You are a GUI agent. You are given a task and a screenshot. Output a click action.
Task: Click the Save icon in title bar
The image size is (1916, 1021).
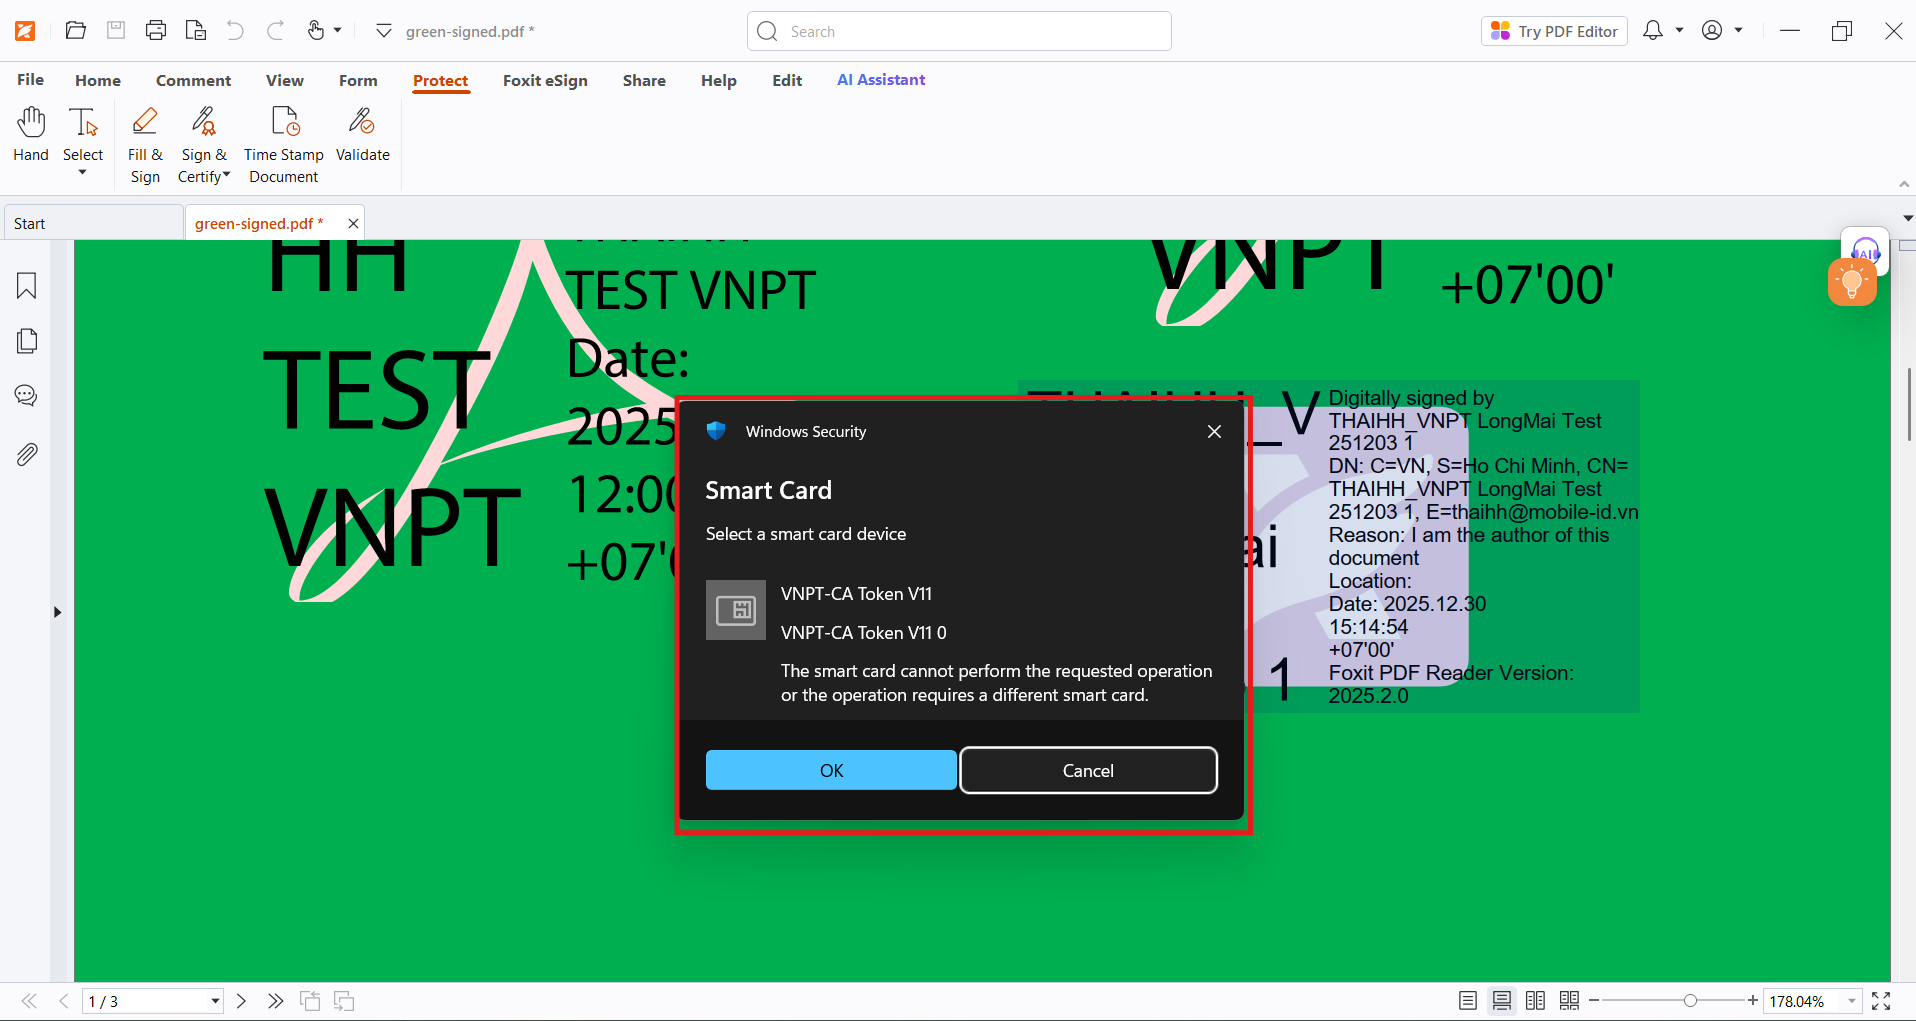click(116, 31)
